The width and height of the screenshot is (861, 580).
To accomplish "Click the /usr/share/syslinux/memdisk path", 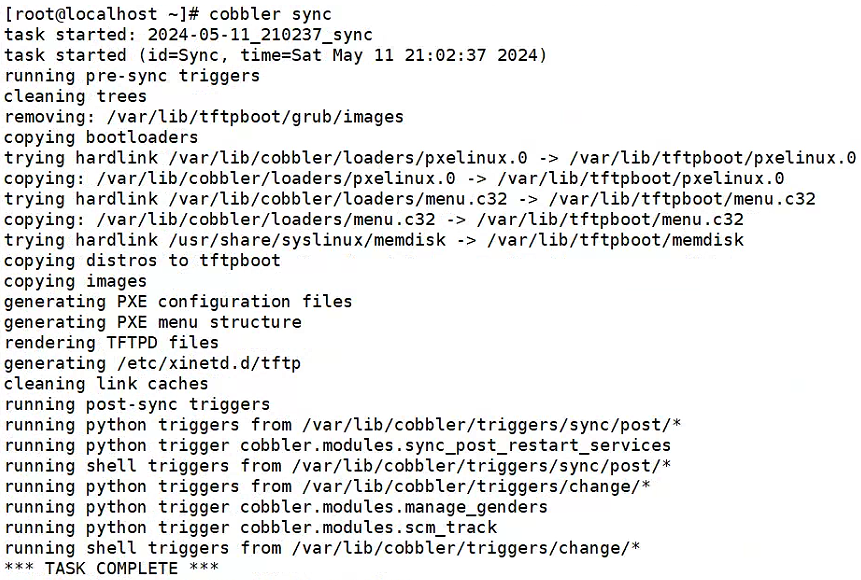I will tap(307, 240).
